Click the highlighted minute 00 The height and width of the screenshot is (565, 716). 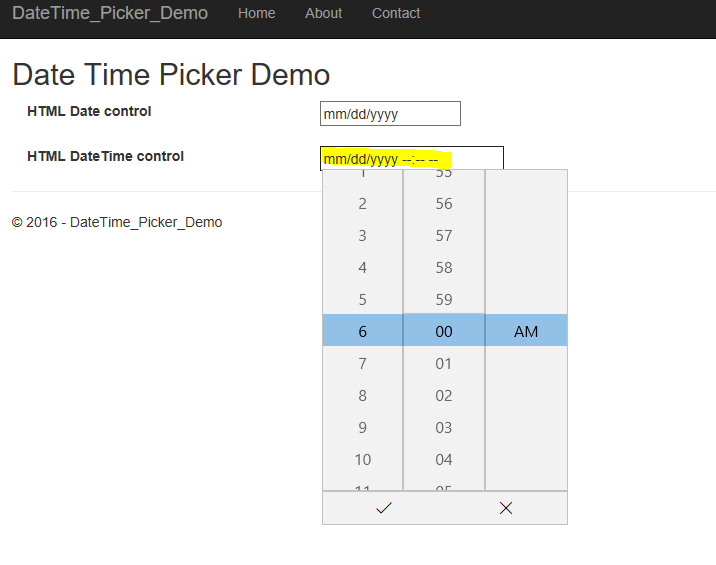444,332
